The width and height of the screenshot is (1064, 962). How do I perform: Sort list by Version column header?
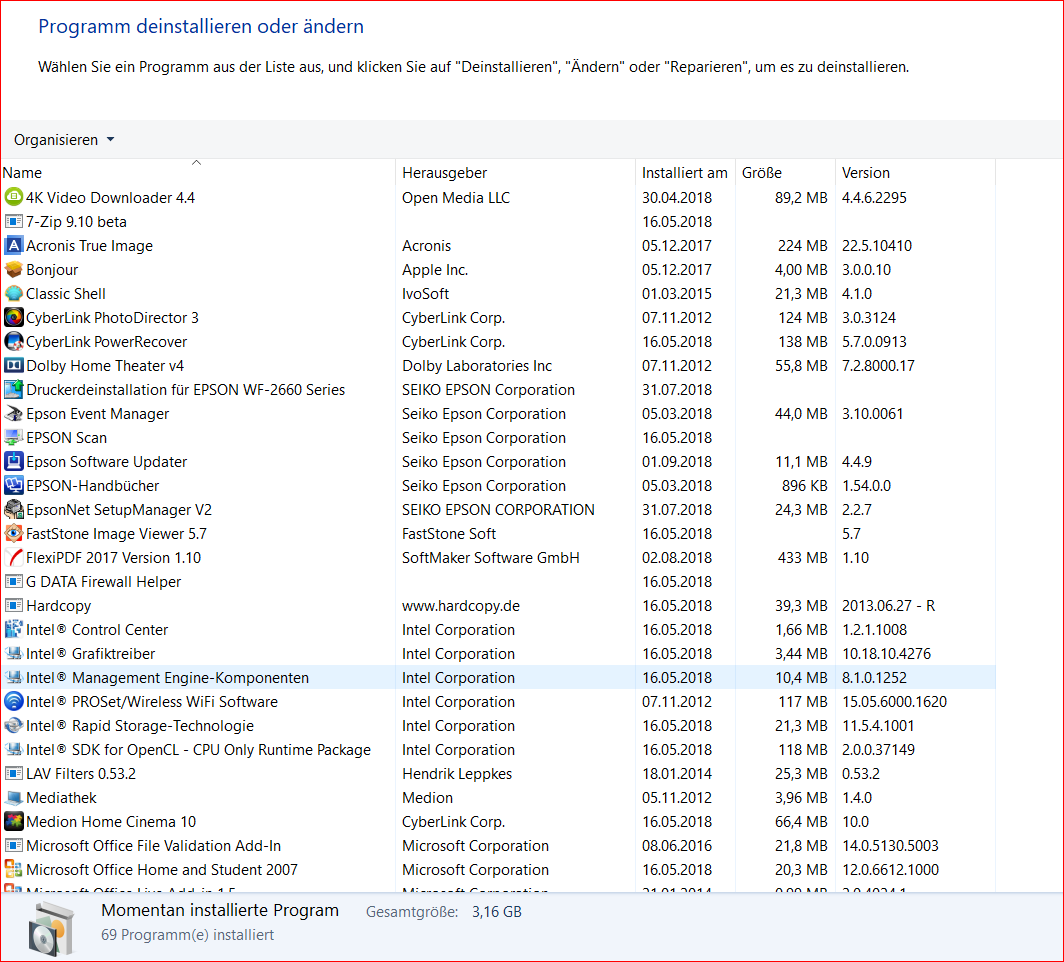coord(915,172)
